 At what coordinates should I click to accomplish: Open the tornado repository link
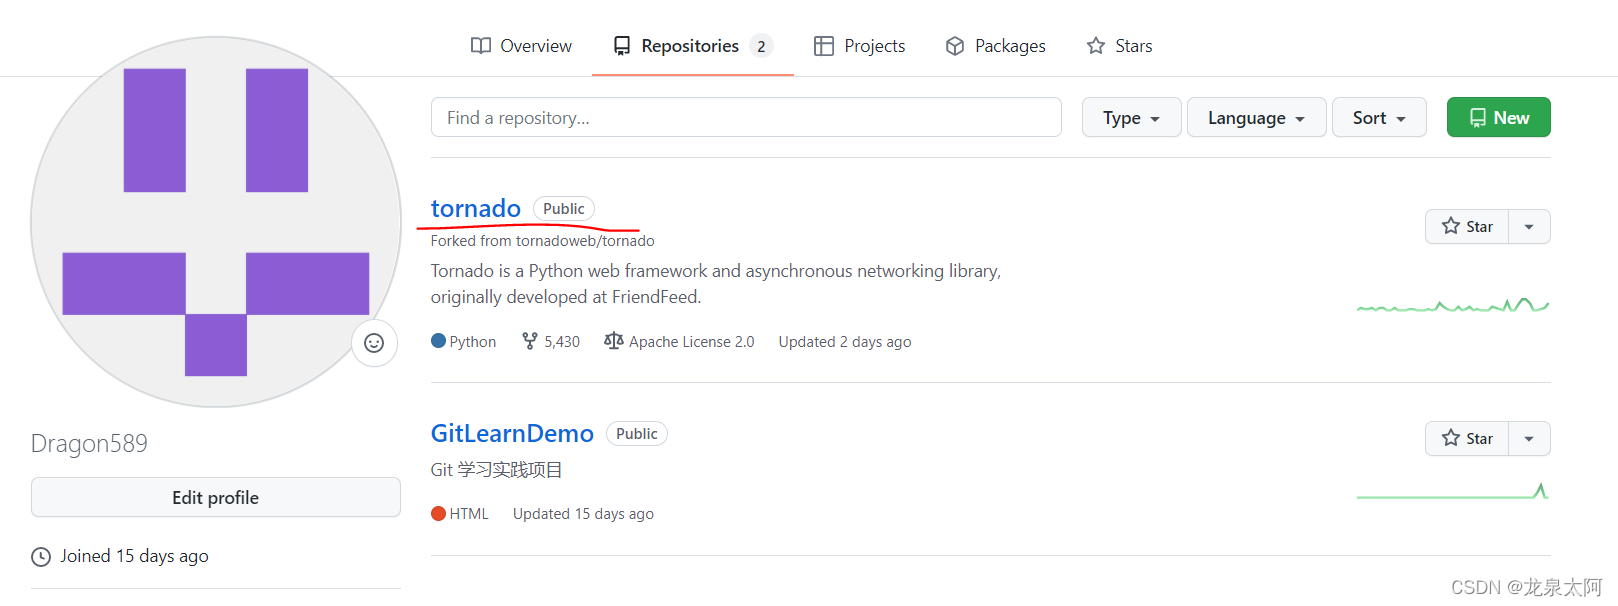coord(475,208)
